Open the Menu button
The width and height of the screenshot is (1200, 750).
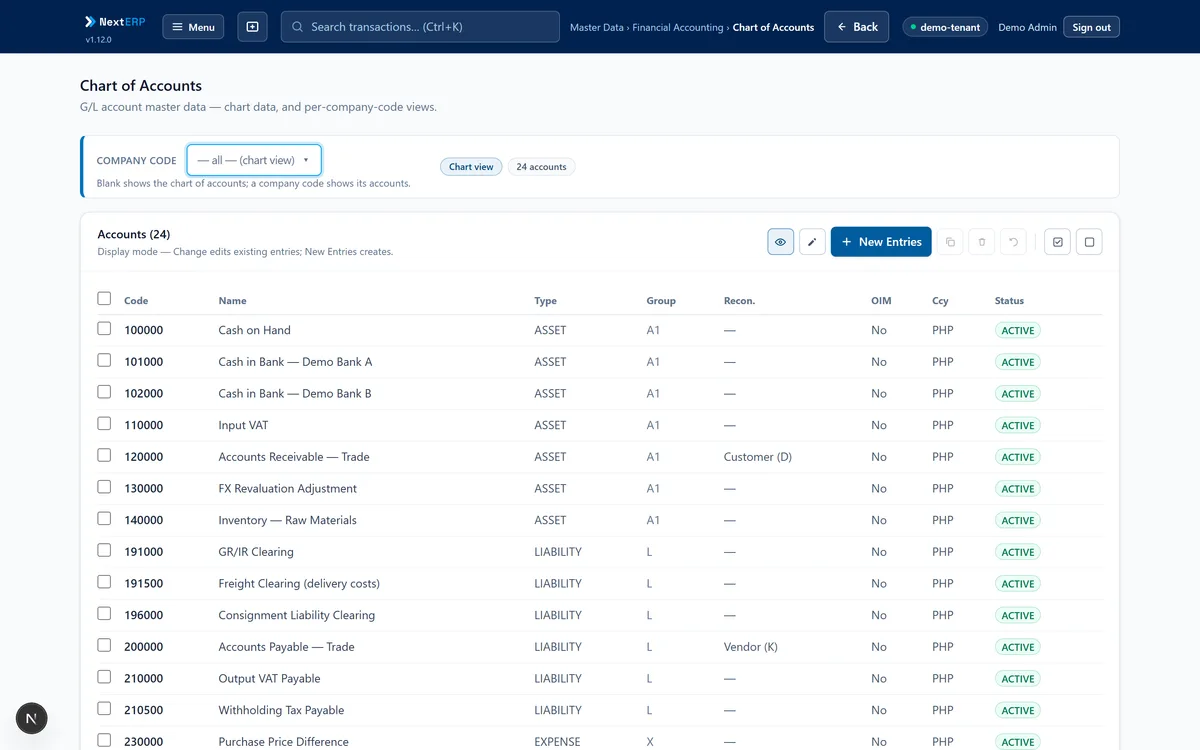(193, 27)
